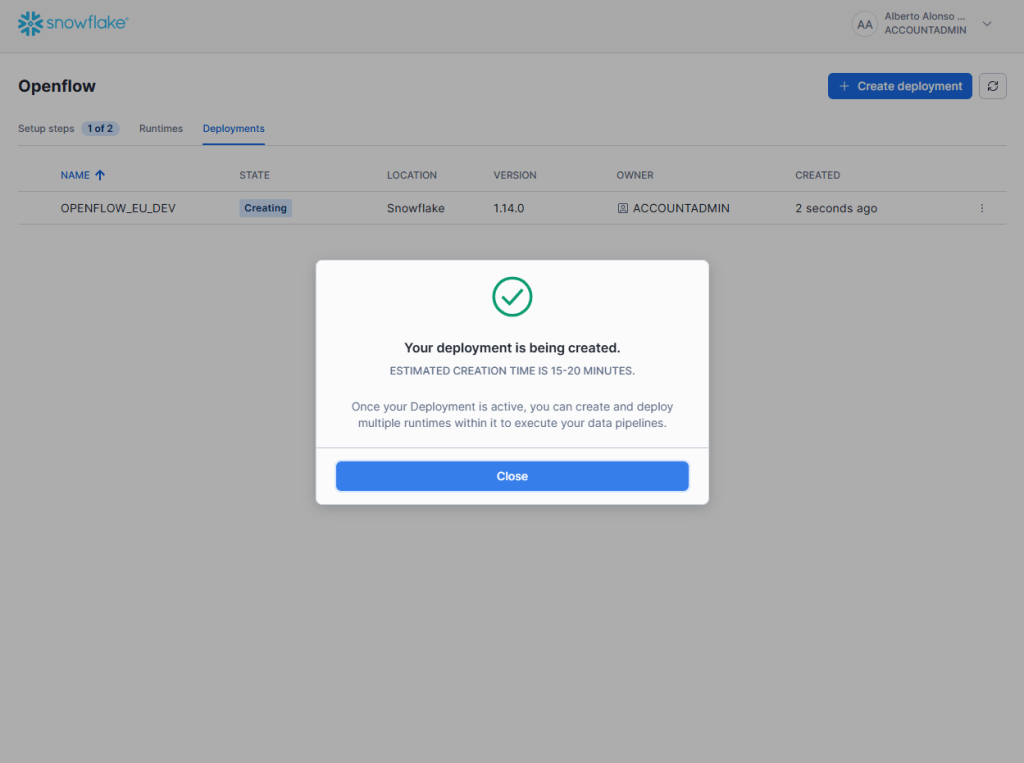Switch to the Runtimes tab

click(161, 129)
